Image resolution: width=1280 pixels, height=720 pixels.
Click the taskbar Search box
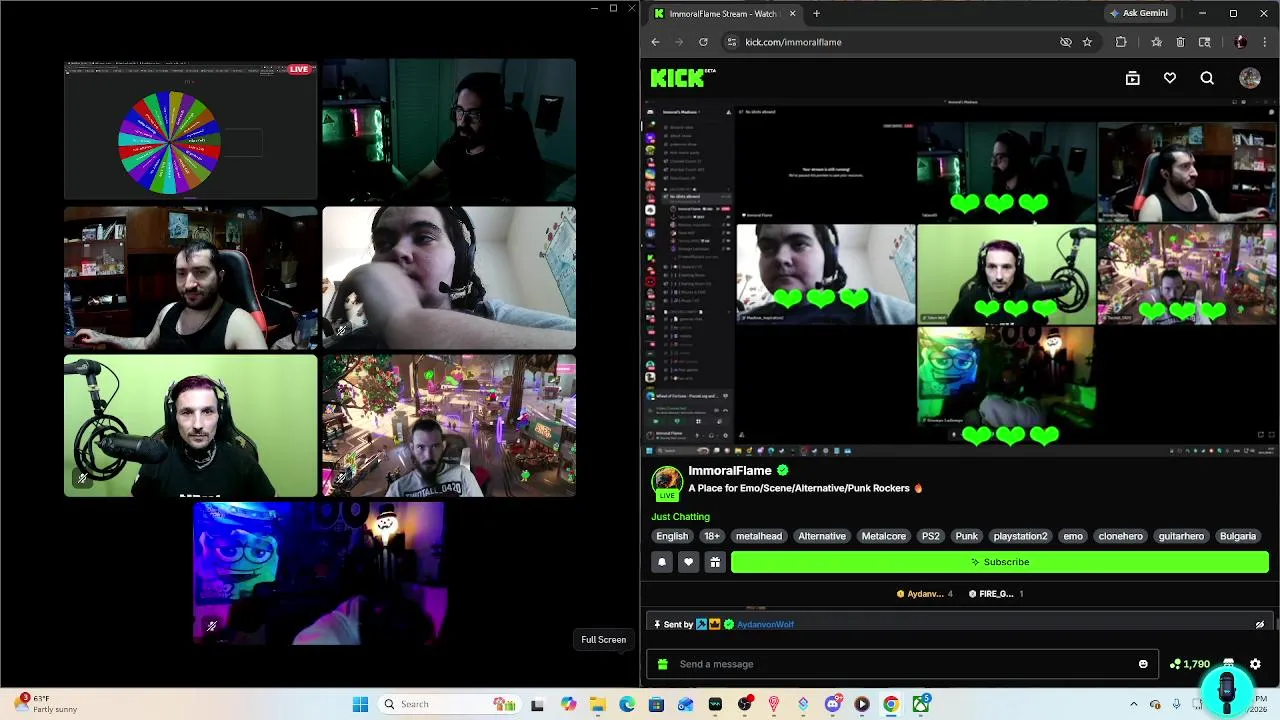[x=448, y=704]
